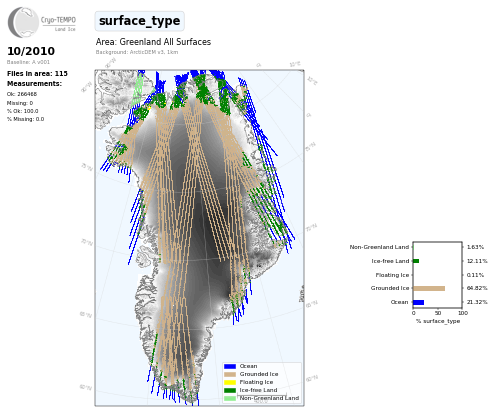This screenshot has height=410, width=492.
Task: Click the blue Ocean legend swatch
Action: pyautogui.click(x=230, y=366)
